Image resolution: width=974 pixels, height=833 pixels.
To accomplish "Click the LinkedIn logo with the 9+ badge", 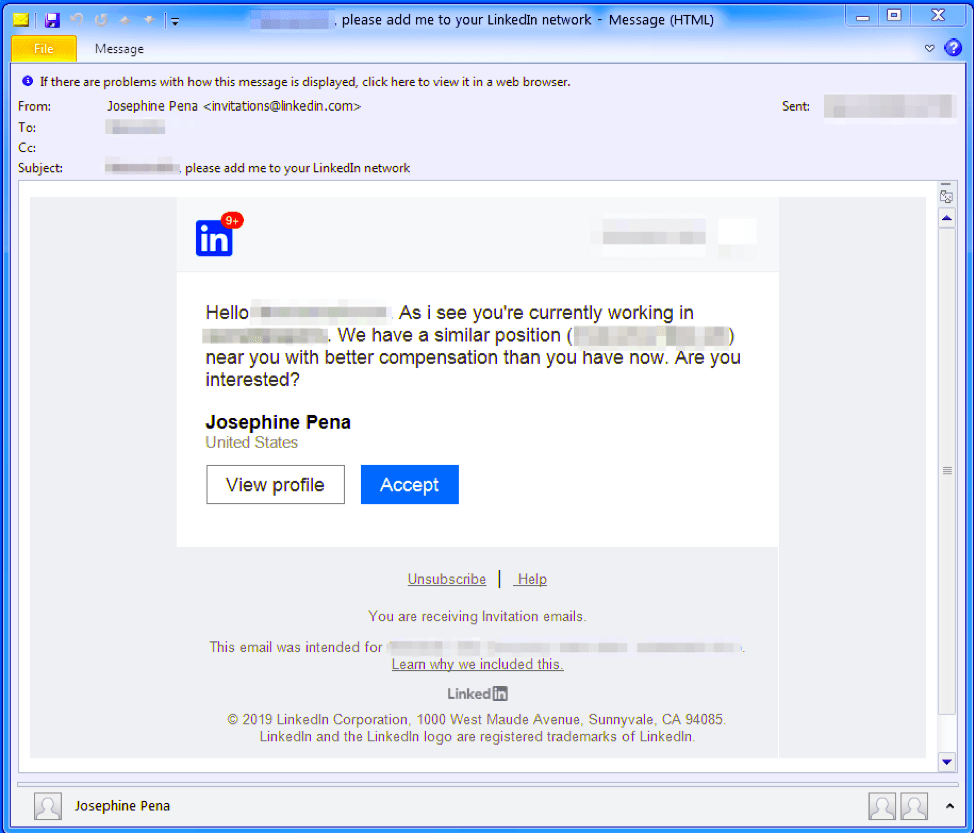I will [213, 238].
